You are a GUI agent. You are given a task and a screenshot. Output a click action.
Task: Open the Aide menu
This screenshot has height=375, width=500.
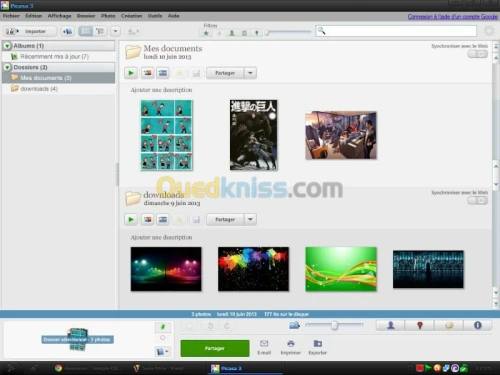tap(173, 16)
